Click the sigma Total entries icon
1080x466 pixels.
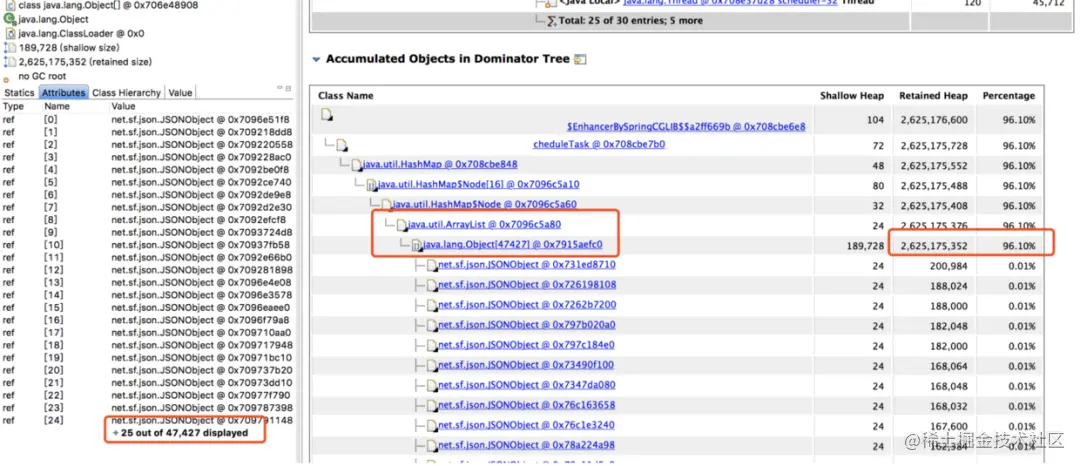pos(552,21)
